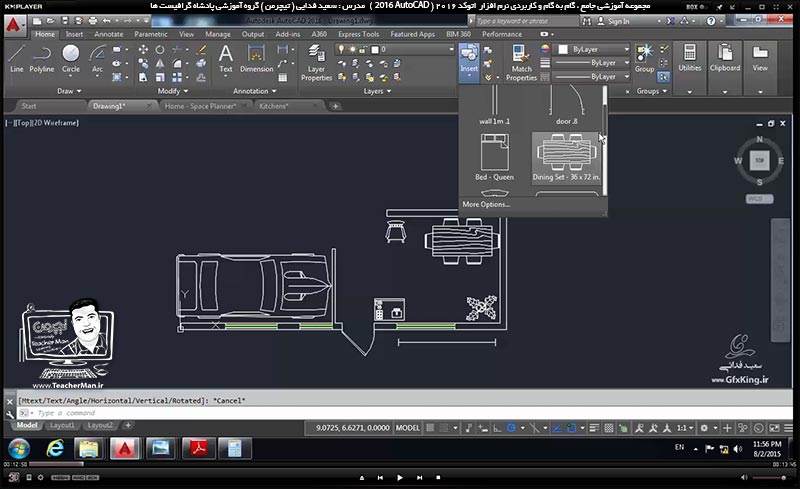Expand the Modify panel

coord(172,91)
